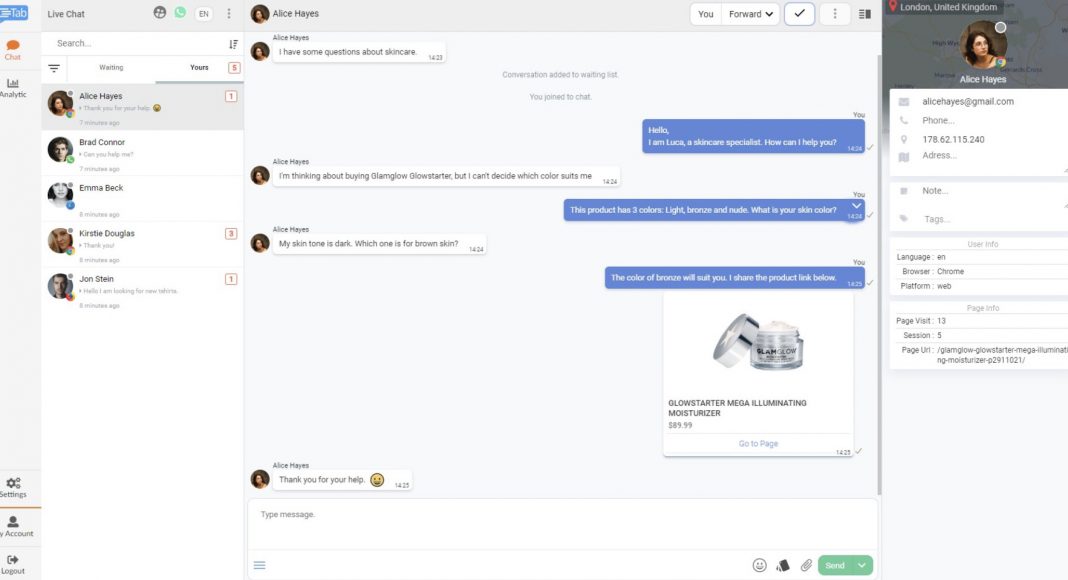Switch to the Waiting tab

tap(111, 67)
